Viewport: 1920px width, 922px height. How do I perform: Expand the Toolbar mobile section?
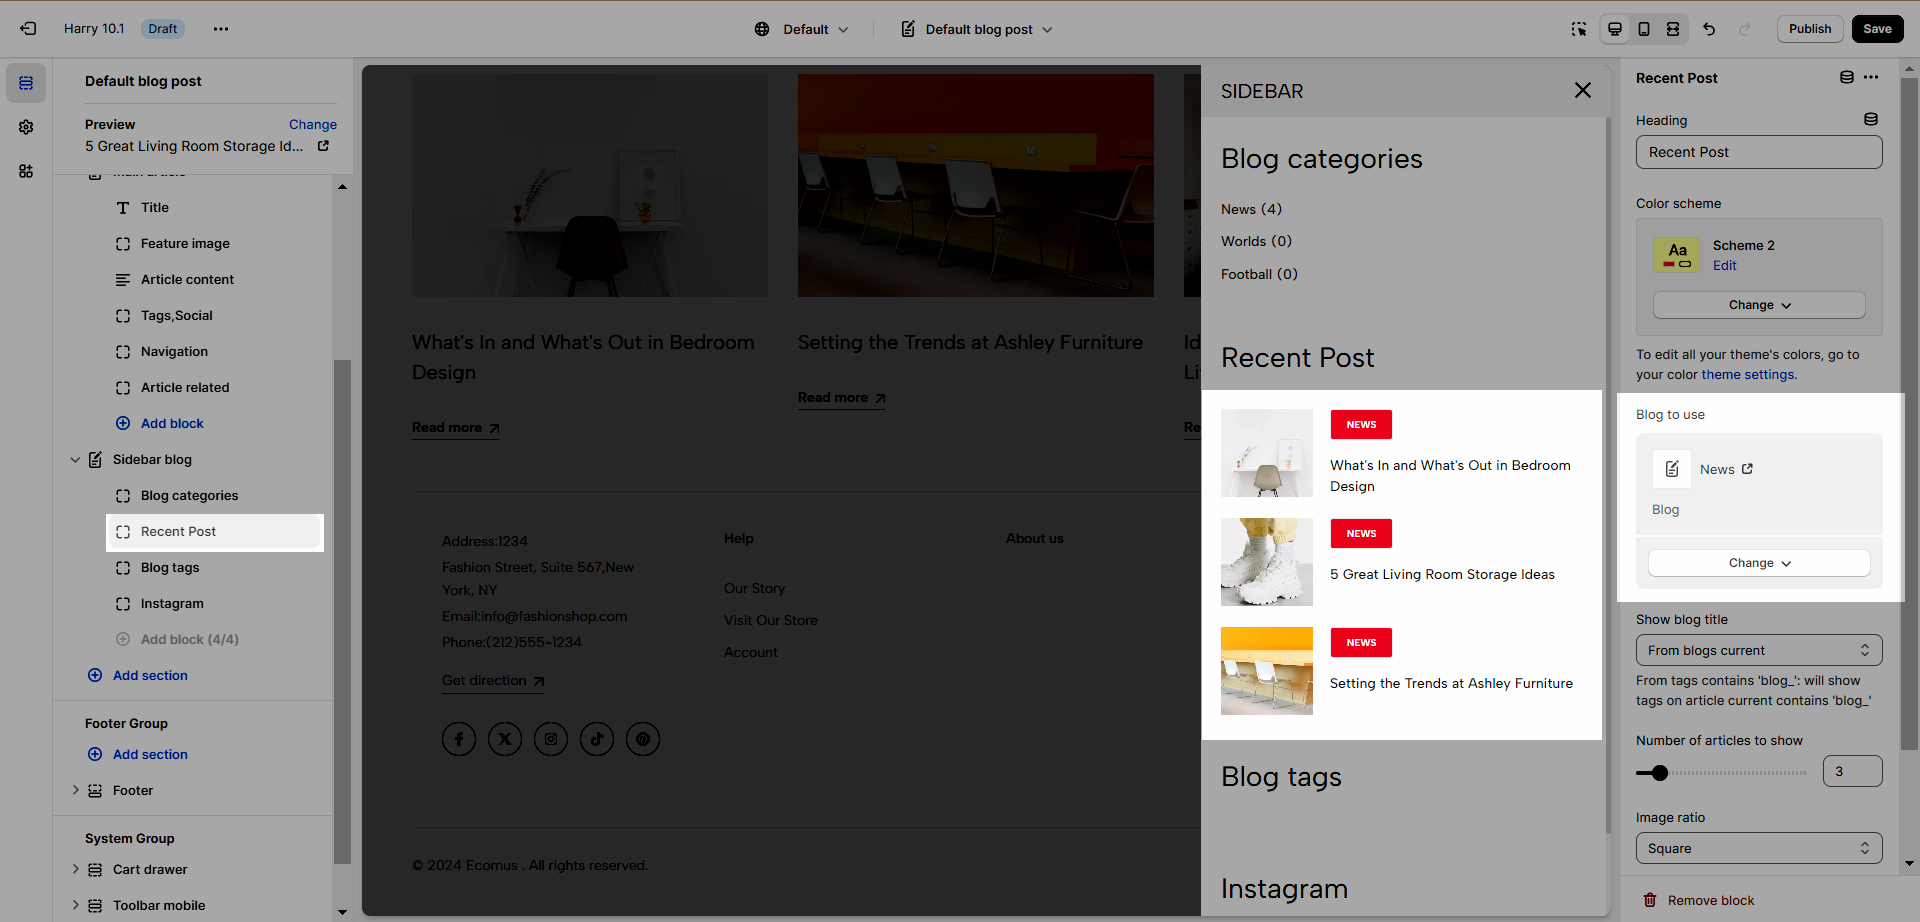tap(75, 905)
